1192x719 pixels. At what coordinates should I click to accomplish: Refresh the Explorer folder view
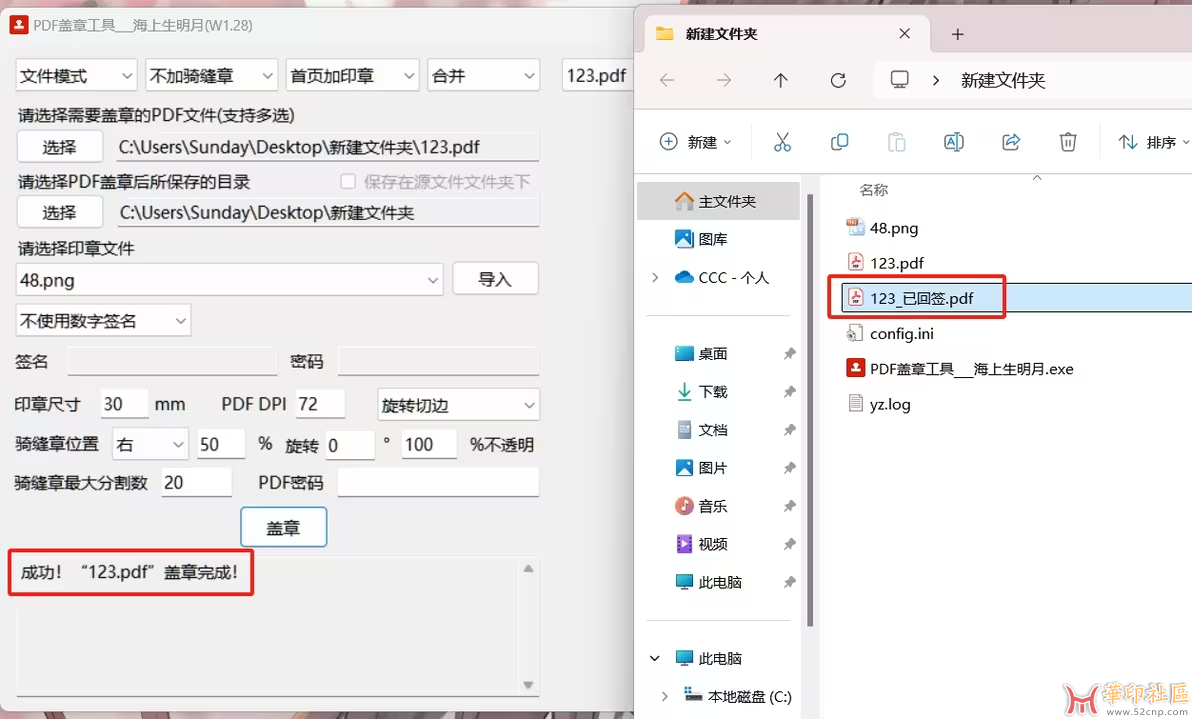point(838,80)
